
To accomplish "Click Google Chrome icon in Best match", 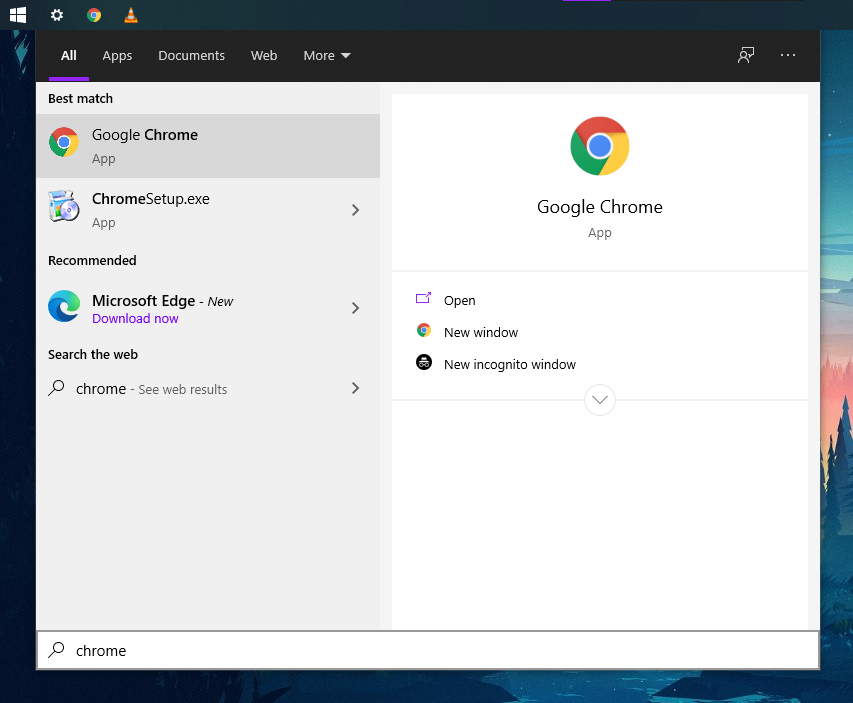I will (64, 143).
